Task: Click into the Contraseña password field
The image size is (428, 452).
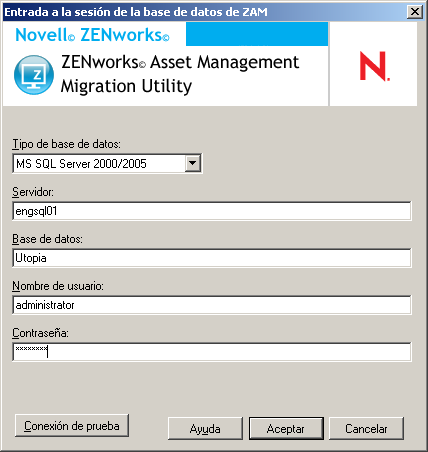Action: [212, 352]
